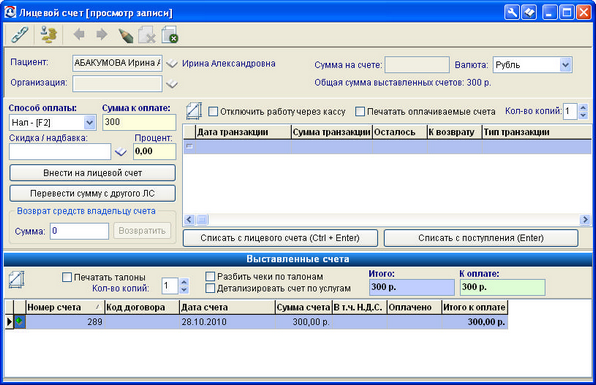Open the Валюта dropdown showing Рубль
This screenshot has width=596, height=385.
tap(565, 65)
